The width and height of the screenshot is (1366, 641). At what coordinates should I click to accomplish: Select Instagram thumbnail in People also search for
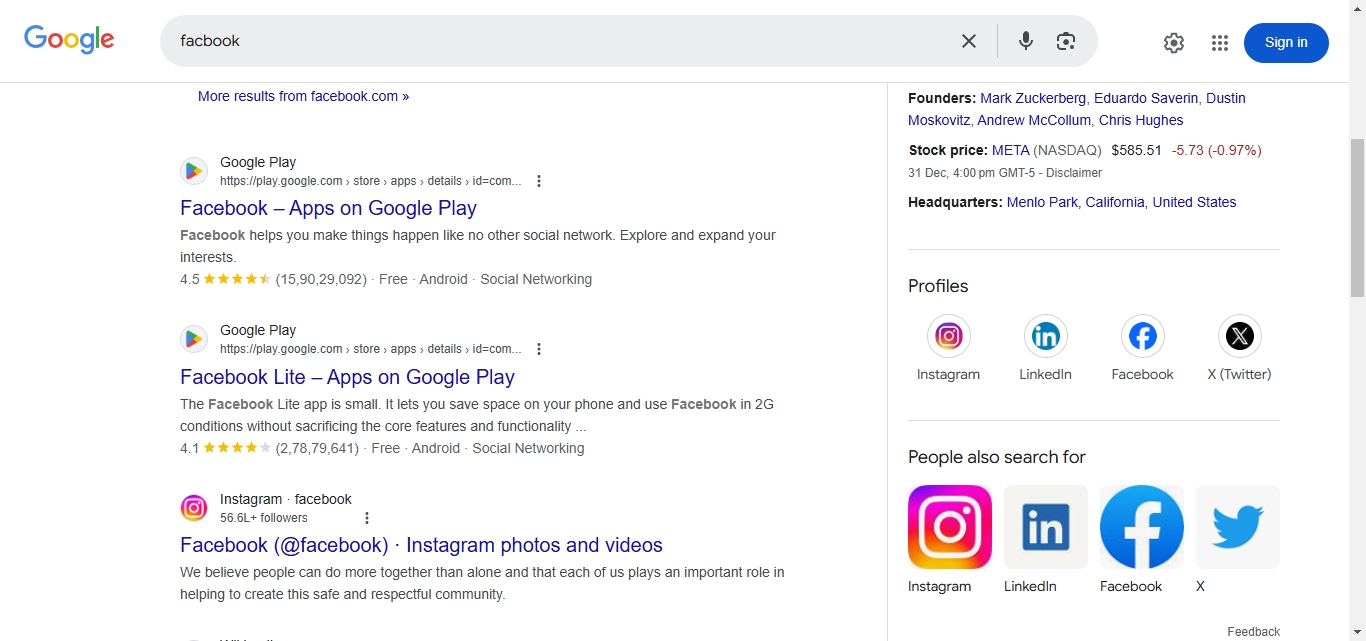[950, 527]
